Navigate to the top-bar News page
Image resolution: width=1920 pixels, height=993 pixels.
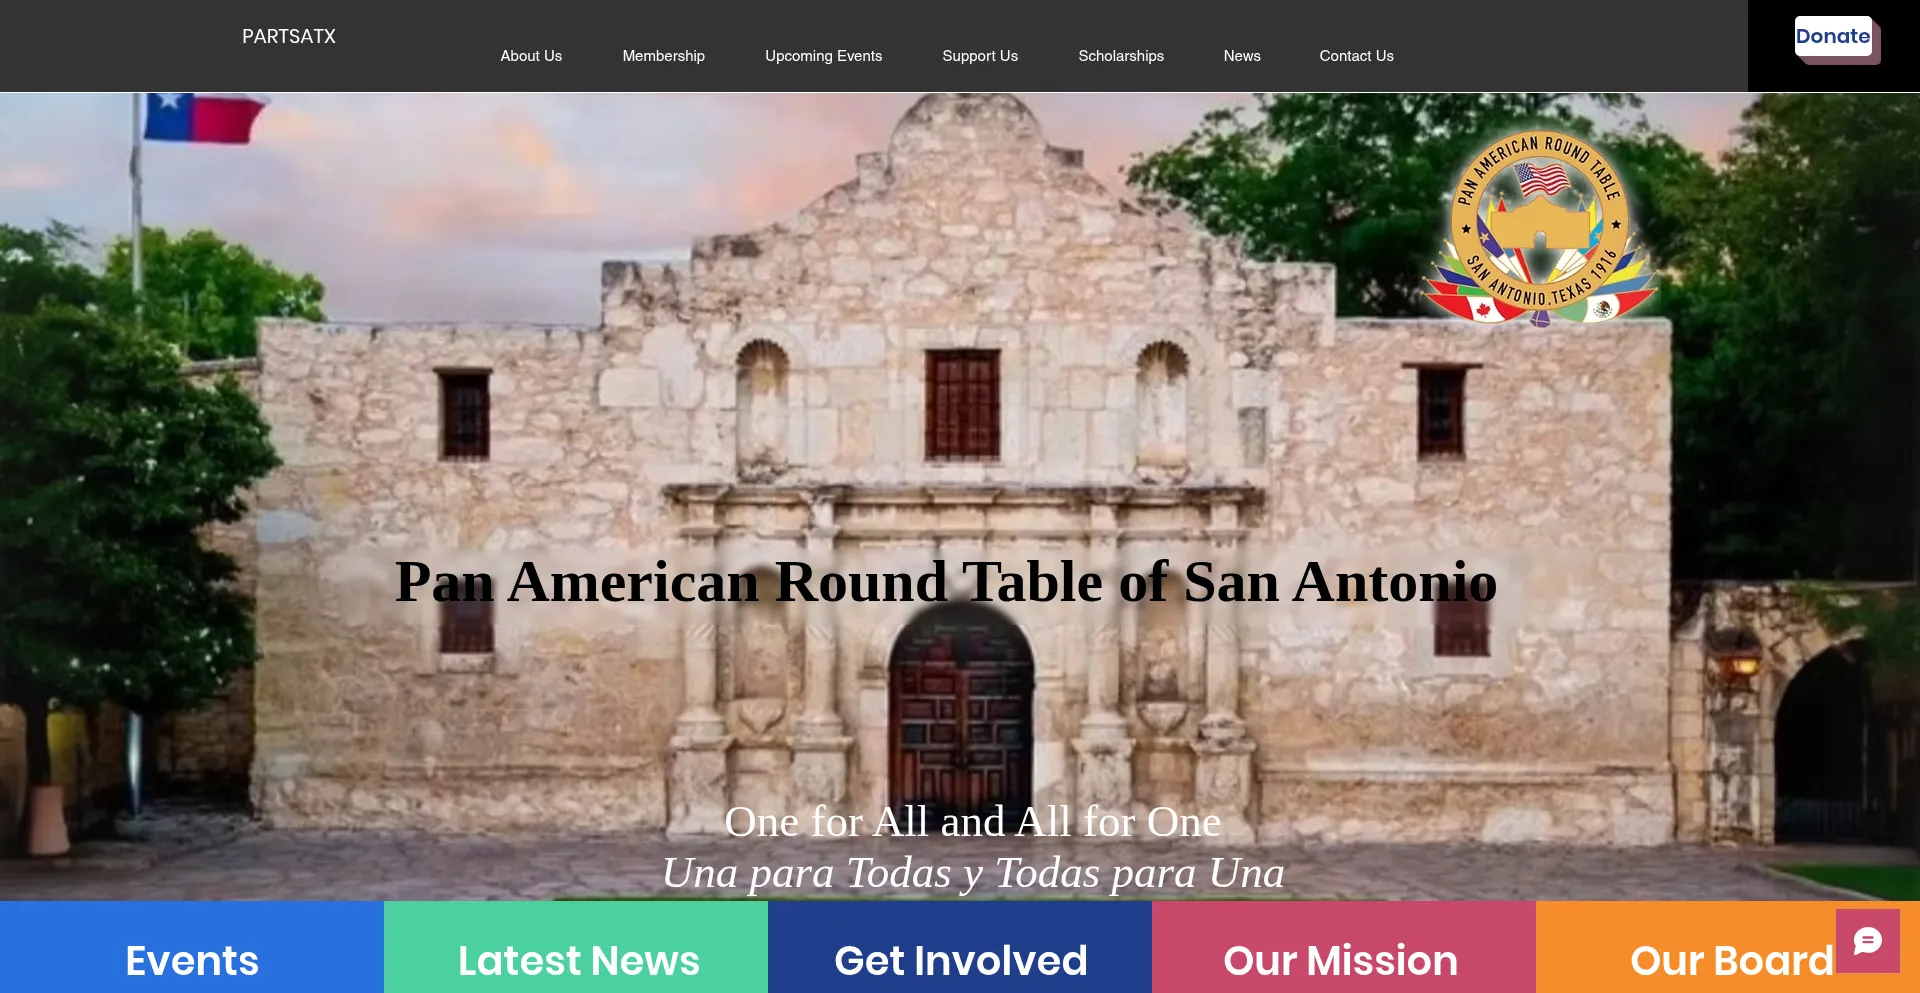pyautogui.click(x=1241, y=56)
